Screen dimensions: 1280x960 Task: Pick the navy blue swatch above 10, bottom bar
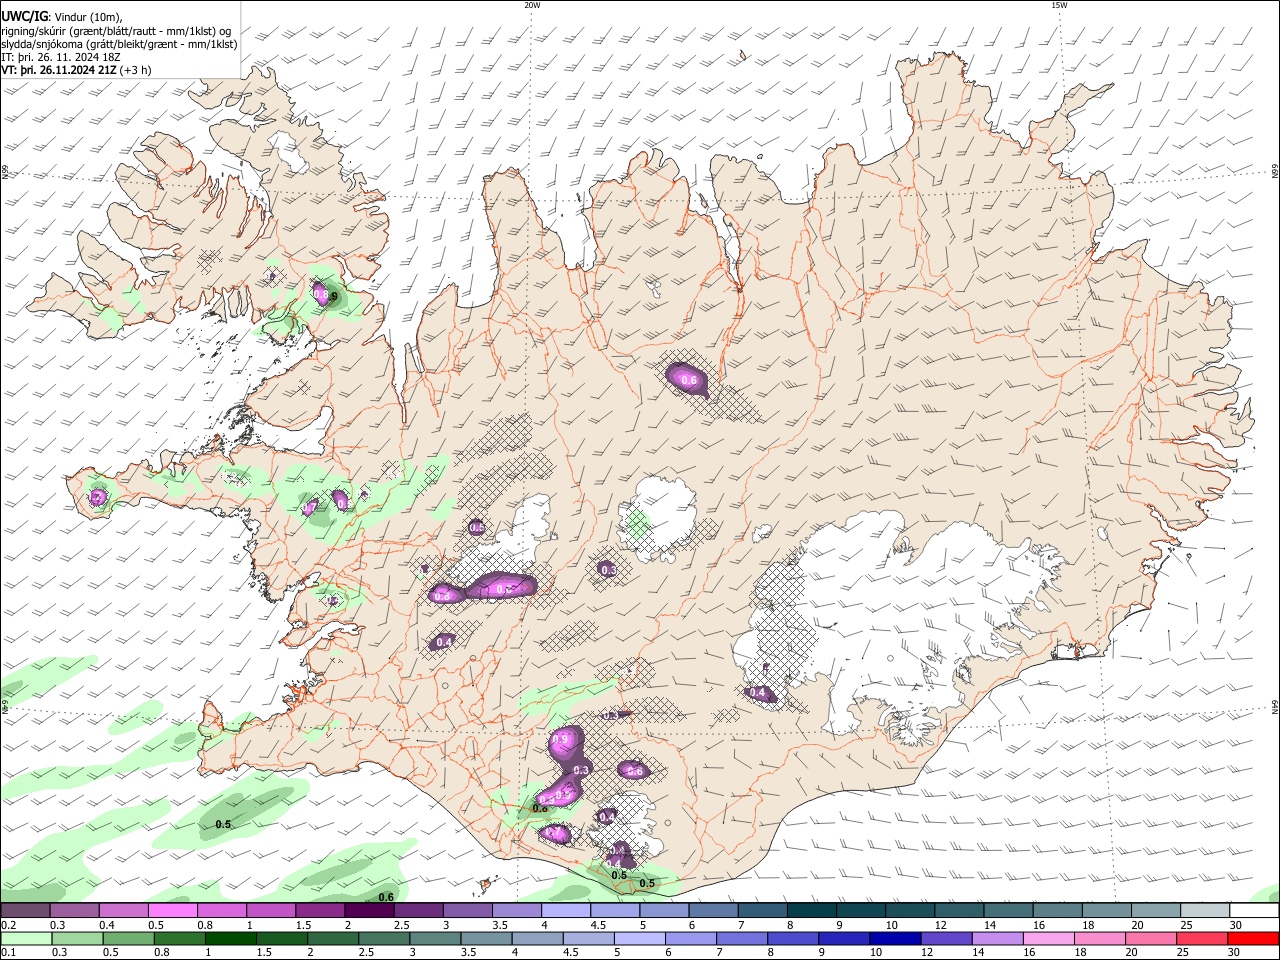click(895, 939)
